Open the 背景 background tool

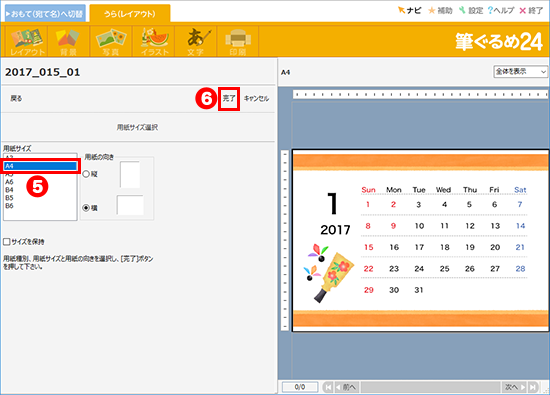click(68, 41)
